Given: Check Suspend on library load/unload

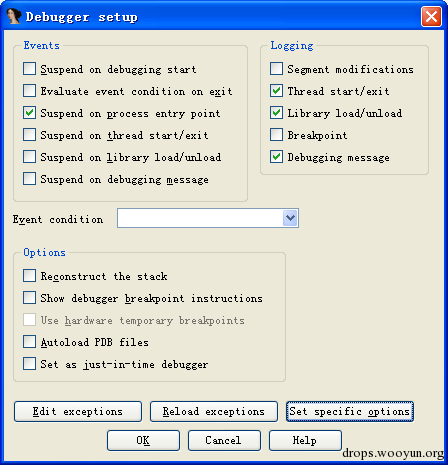Looking at the screenshot, I should point(29,157).
